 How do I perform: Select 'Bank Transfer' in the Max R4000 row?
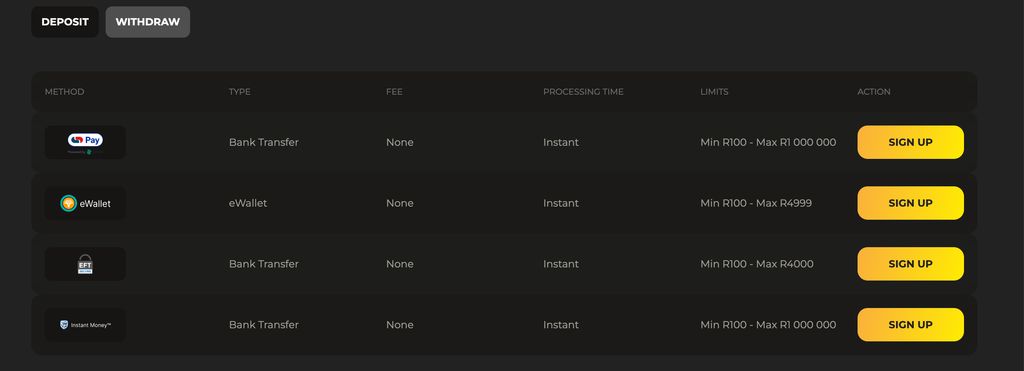pyautogui.click(x=264, y=264)
